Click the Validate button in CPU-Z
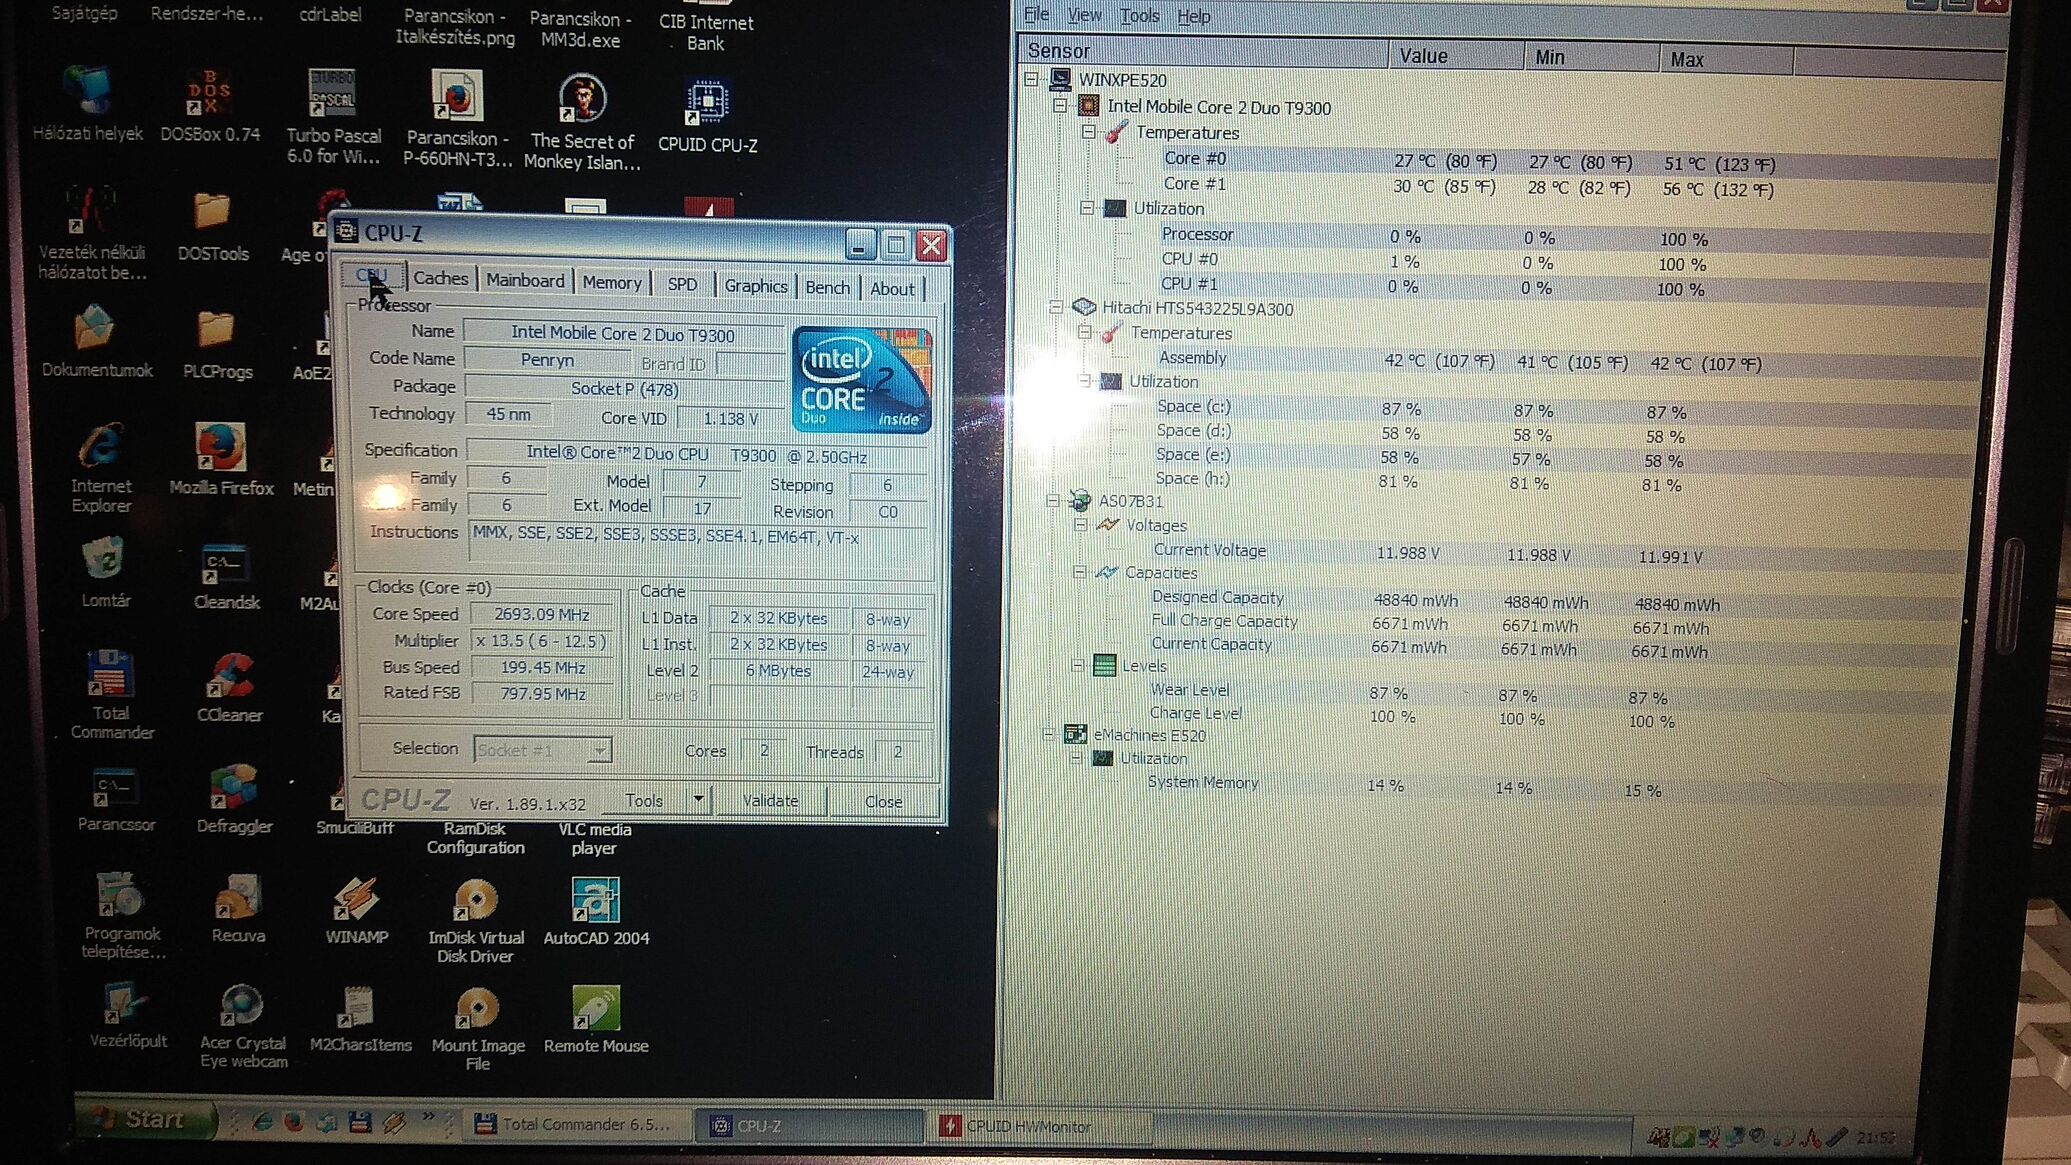2071x1165 pixels. pyautogui.click(x=770, y=800)
